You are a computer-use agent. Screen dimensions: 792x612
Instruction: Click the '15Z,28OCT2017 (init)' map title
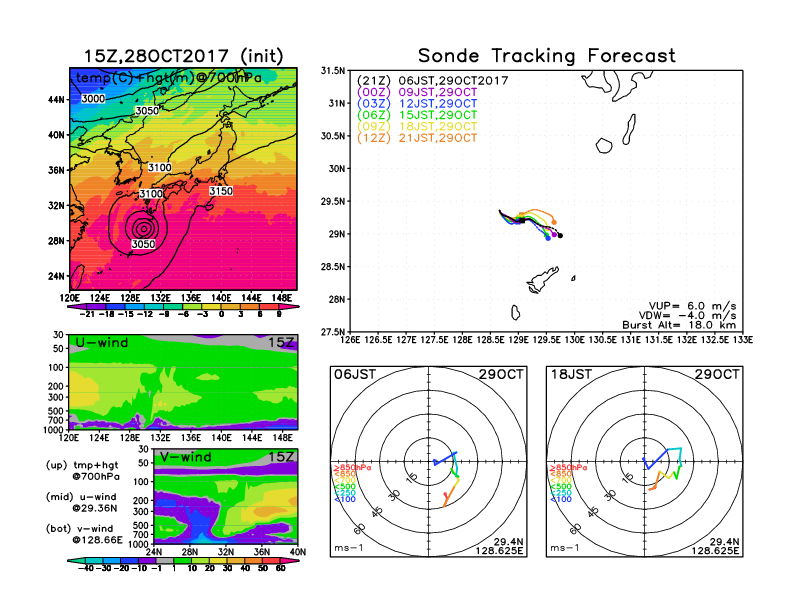183,56
